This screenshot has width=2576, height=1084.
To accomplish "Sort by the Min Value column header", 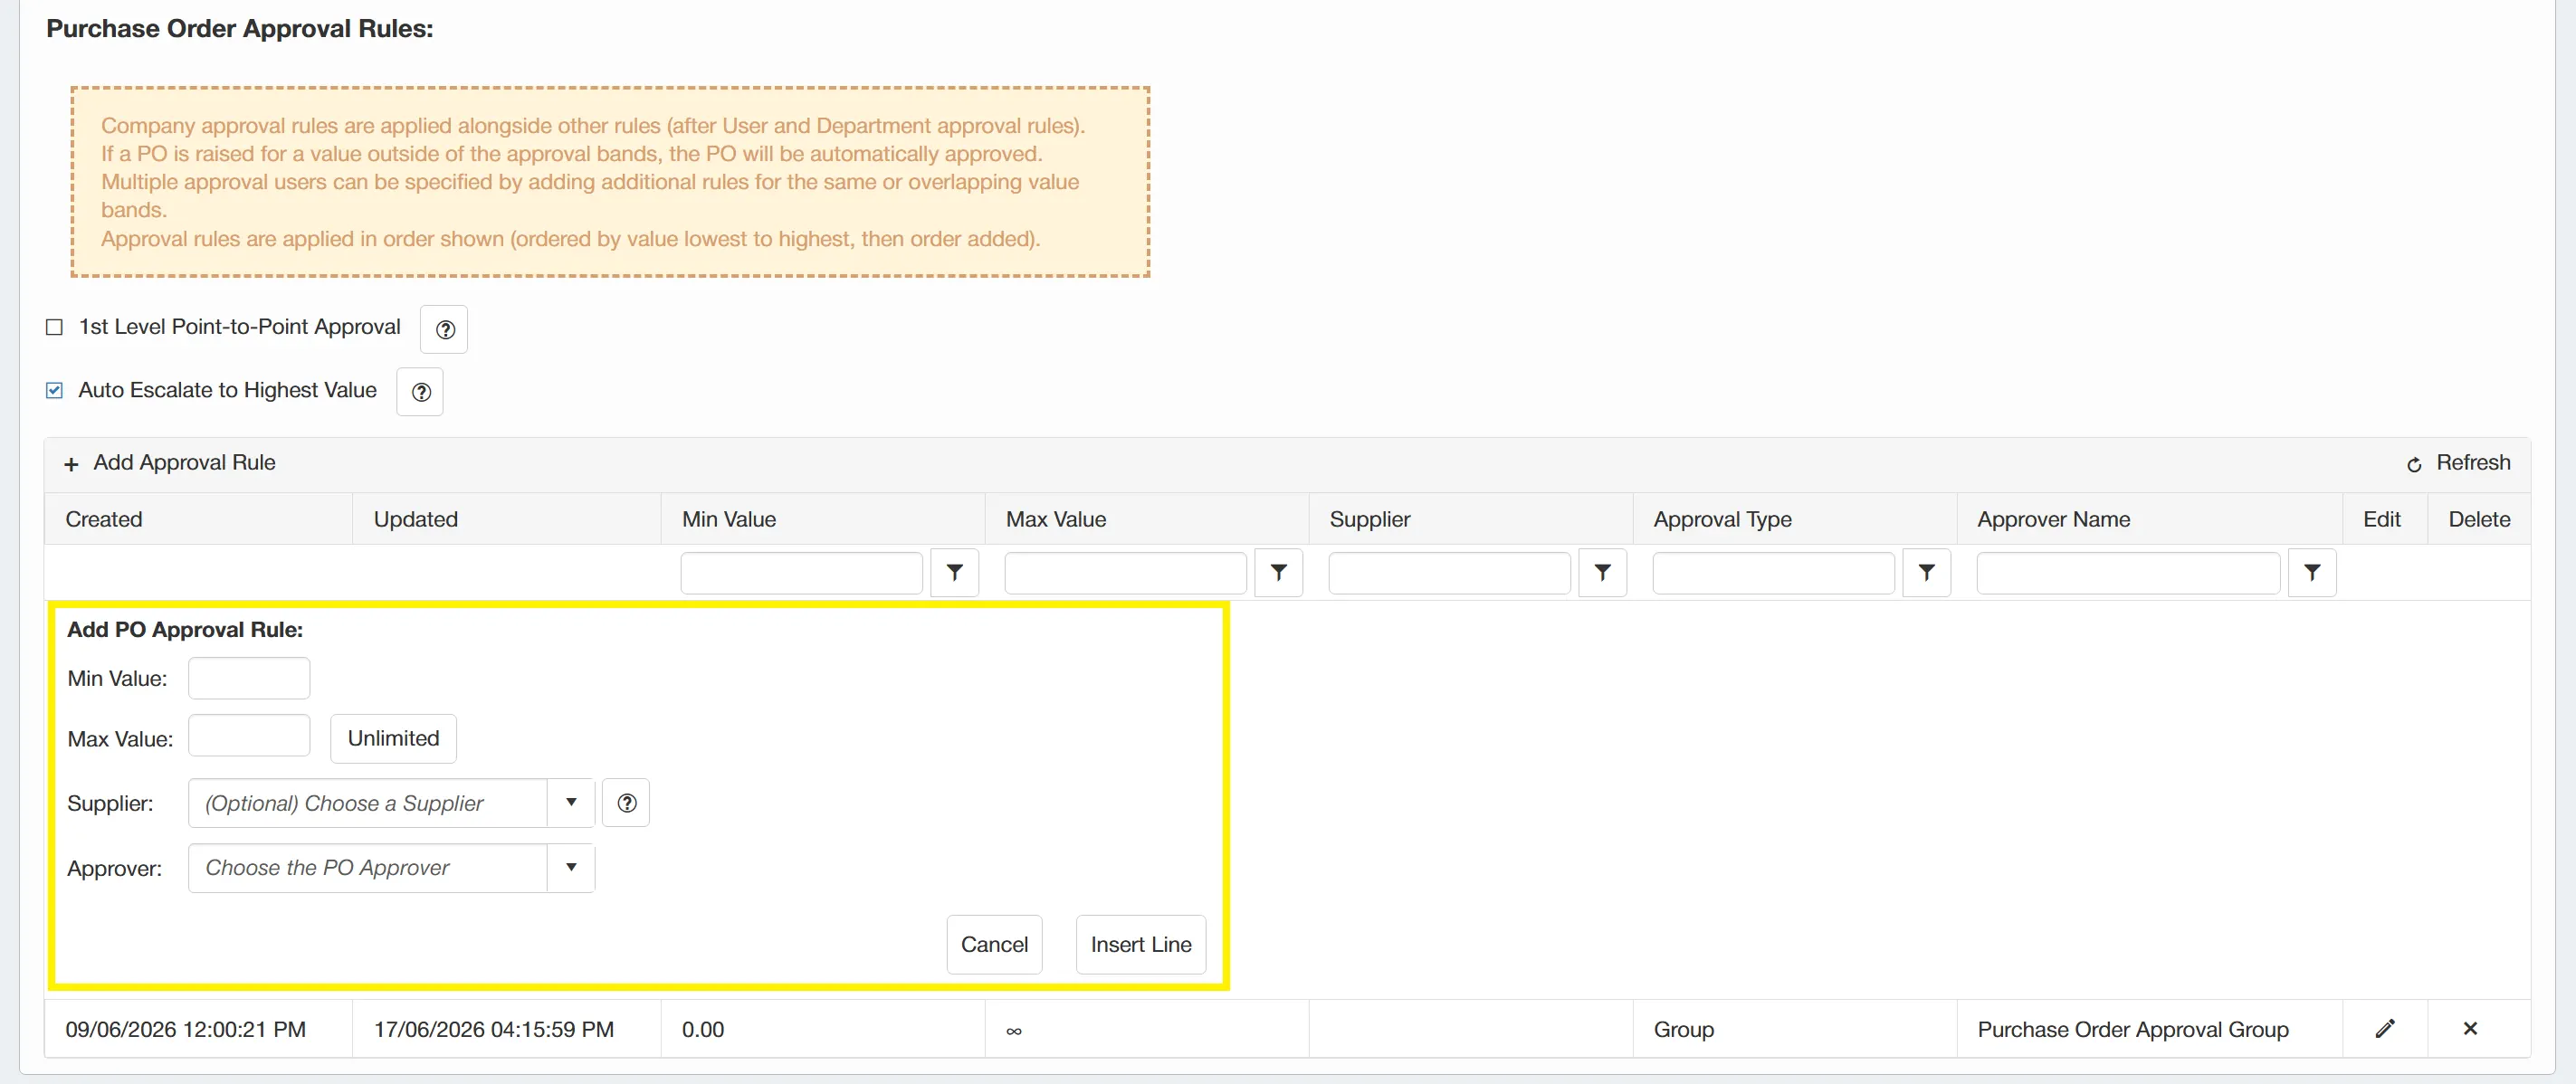I will coord(729,519).
